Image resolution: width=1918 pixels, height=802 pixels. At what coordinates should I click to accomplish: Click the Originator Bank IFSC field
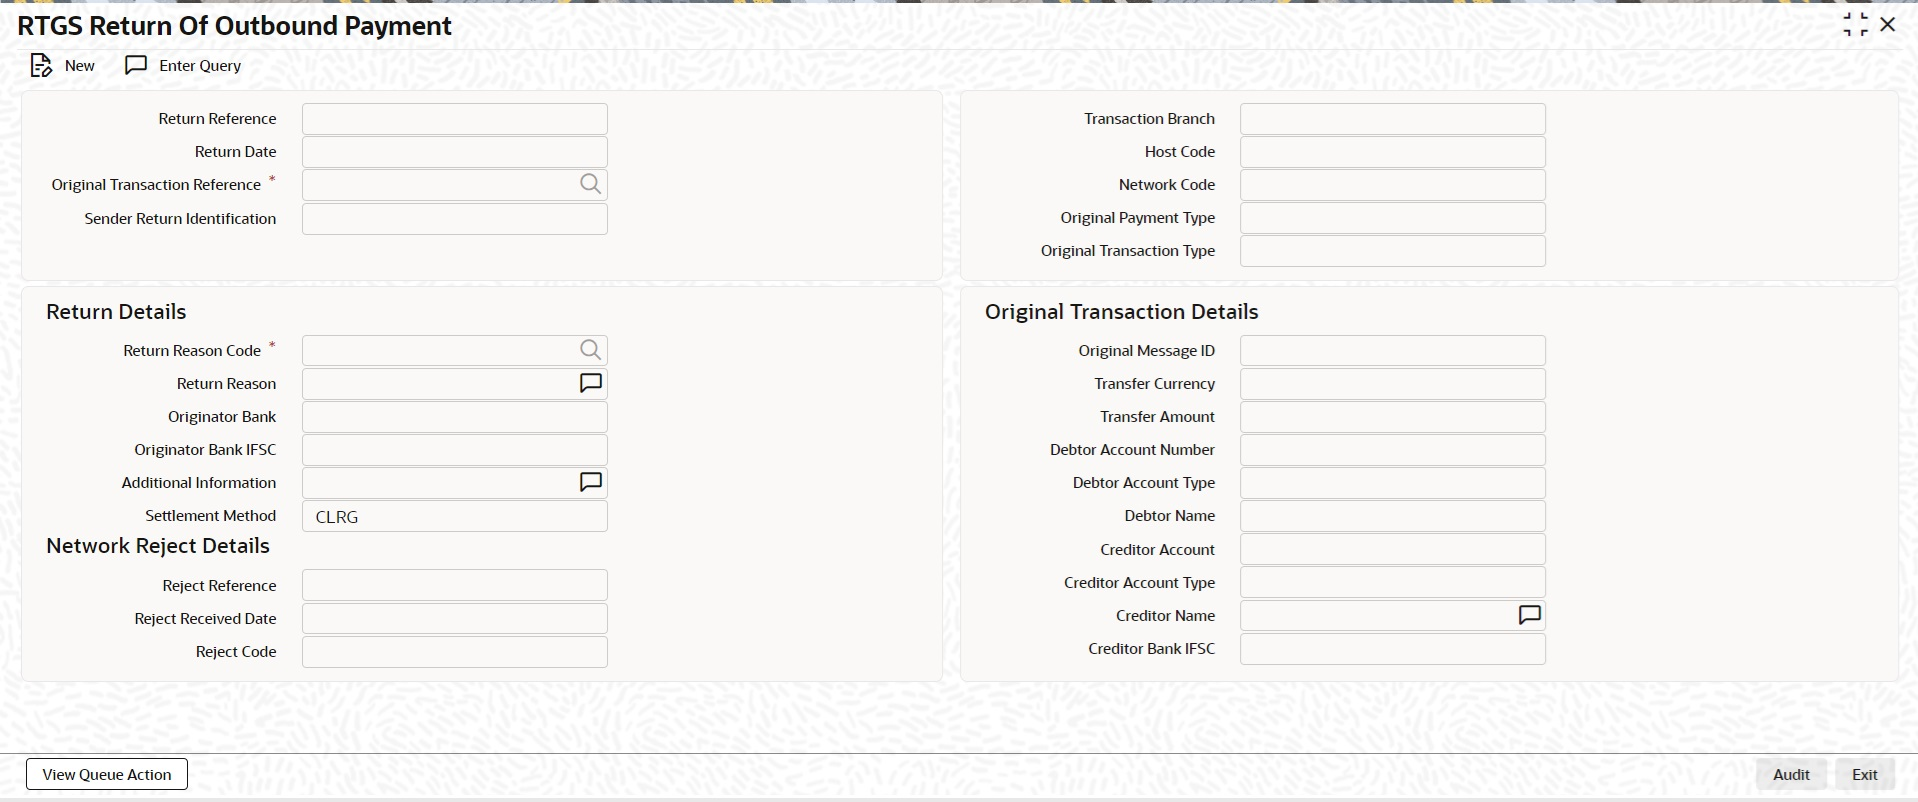455,450
